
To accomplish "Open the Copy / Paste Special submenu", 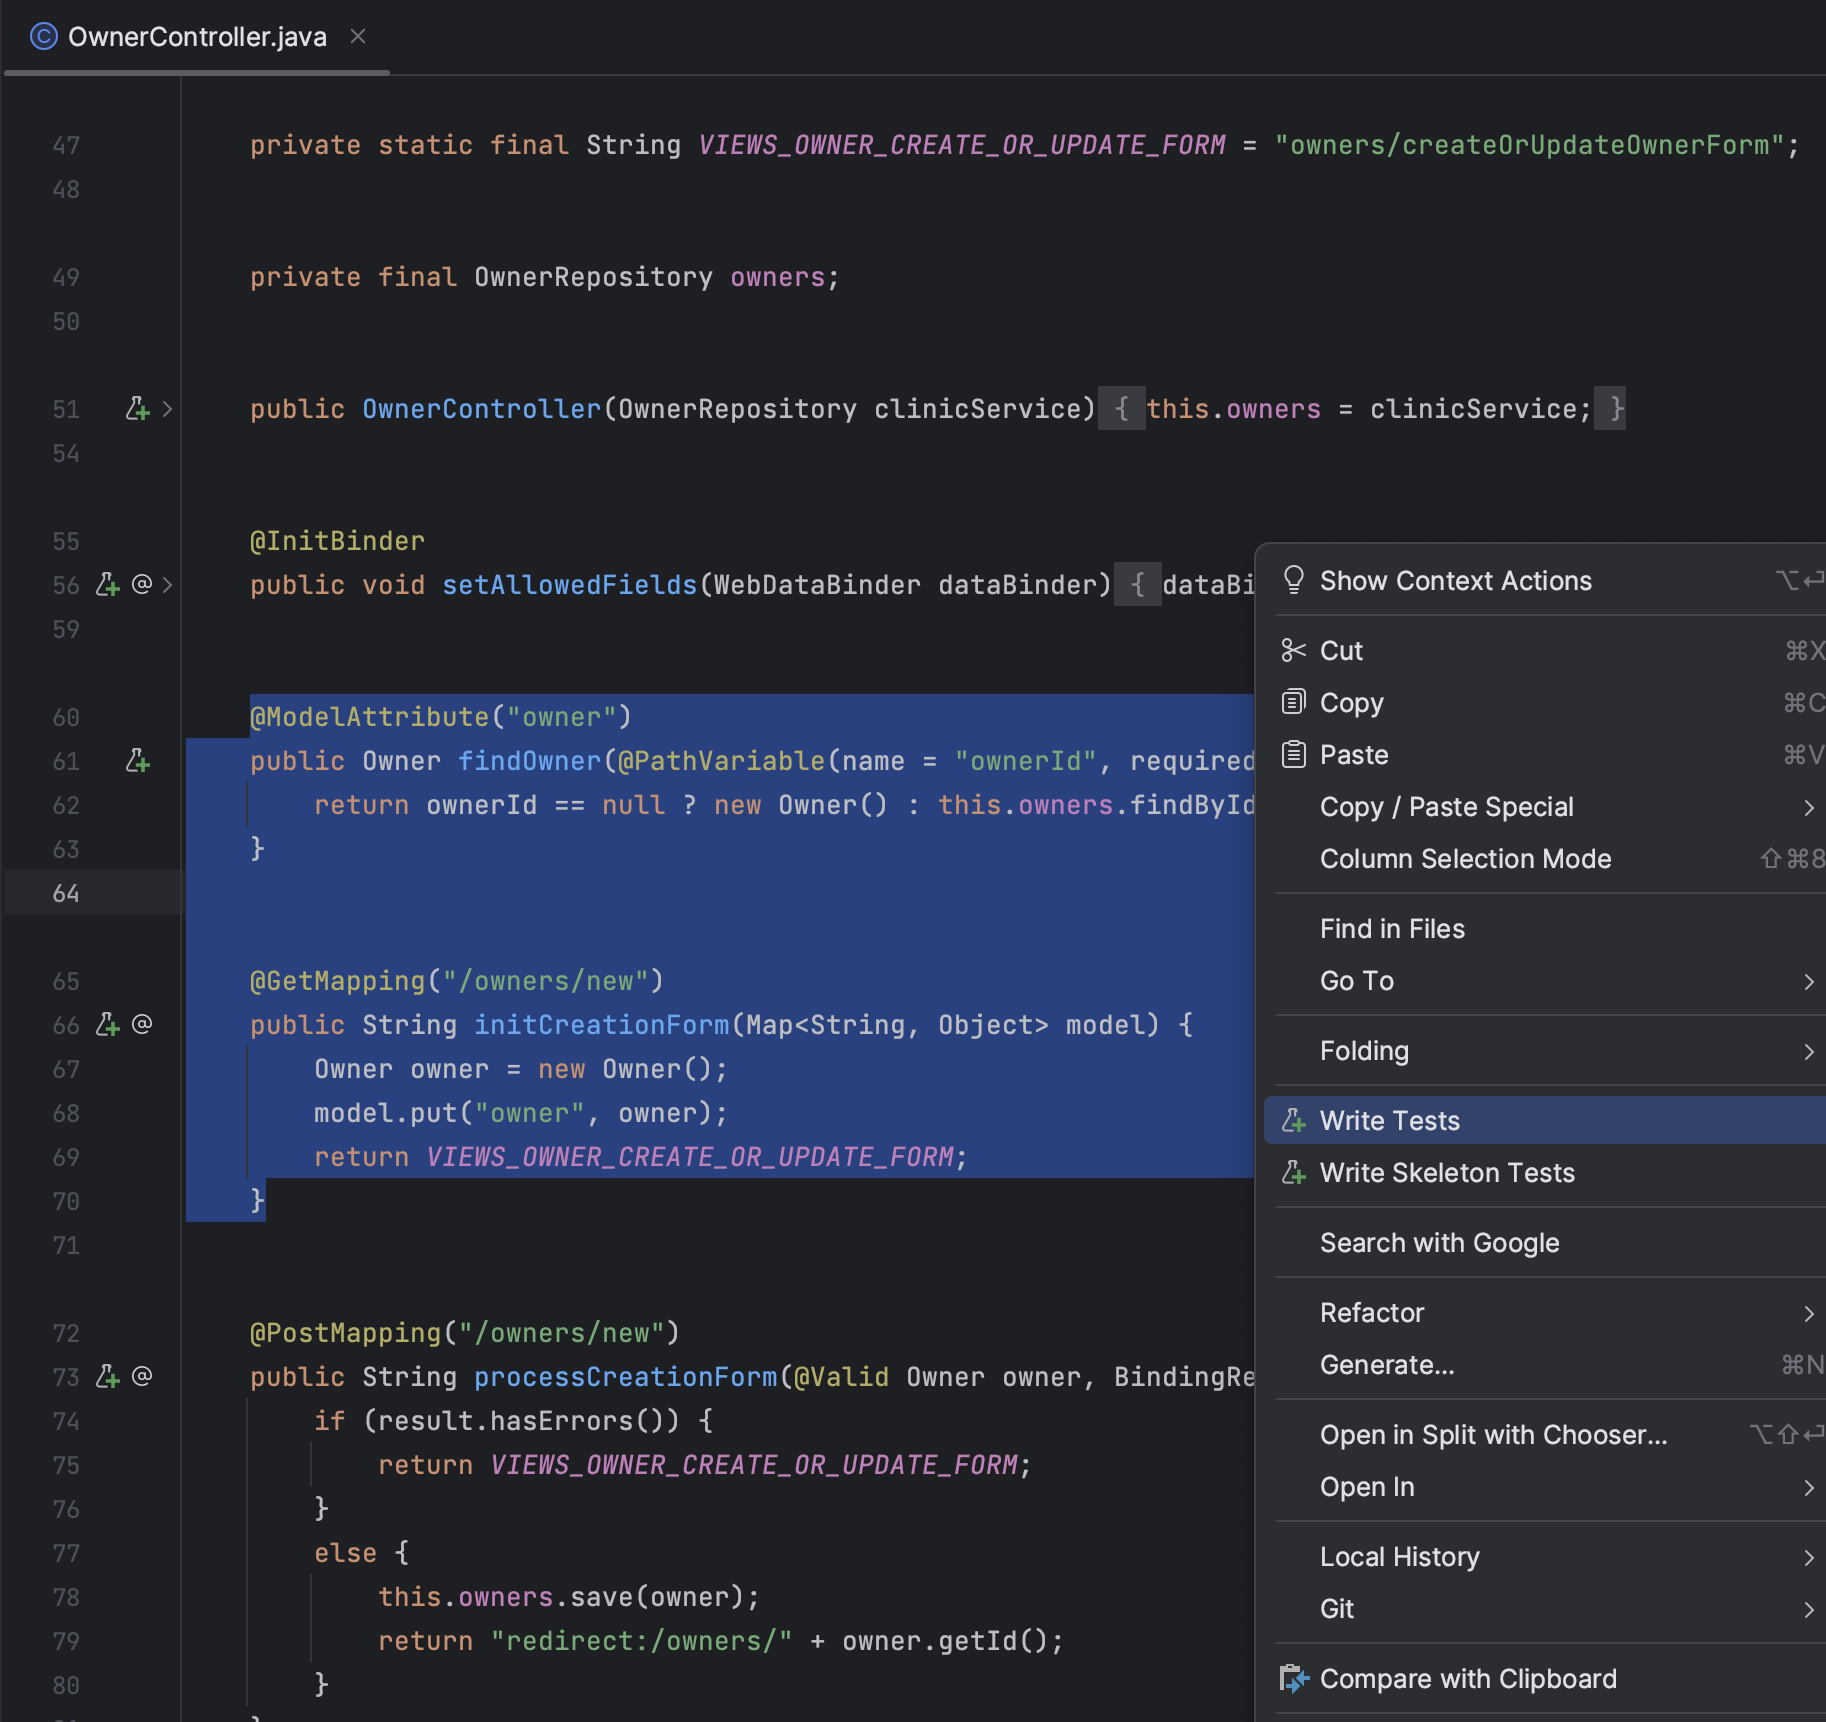I will pos(1446,807).
